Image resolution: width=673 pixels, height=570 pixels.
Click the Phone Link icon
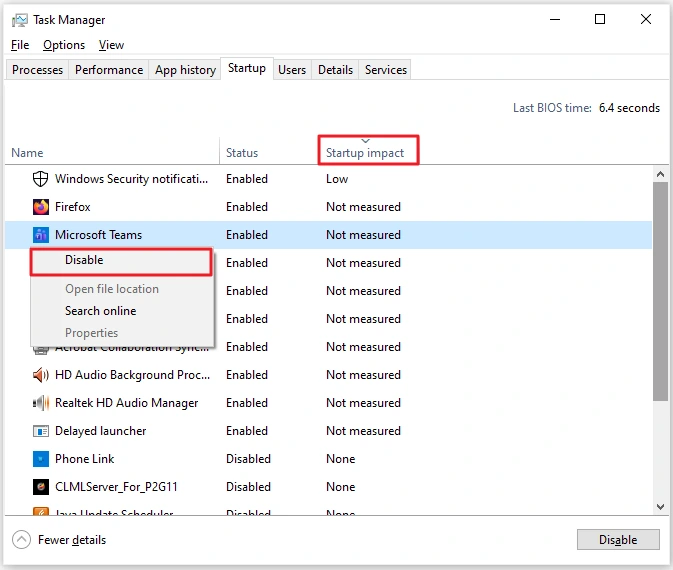(41, 459)
